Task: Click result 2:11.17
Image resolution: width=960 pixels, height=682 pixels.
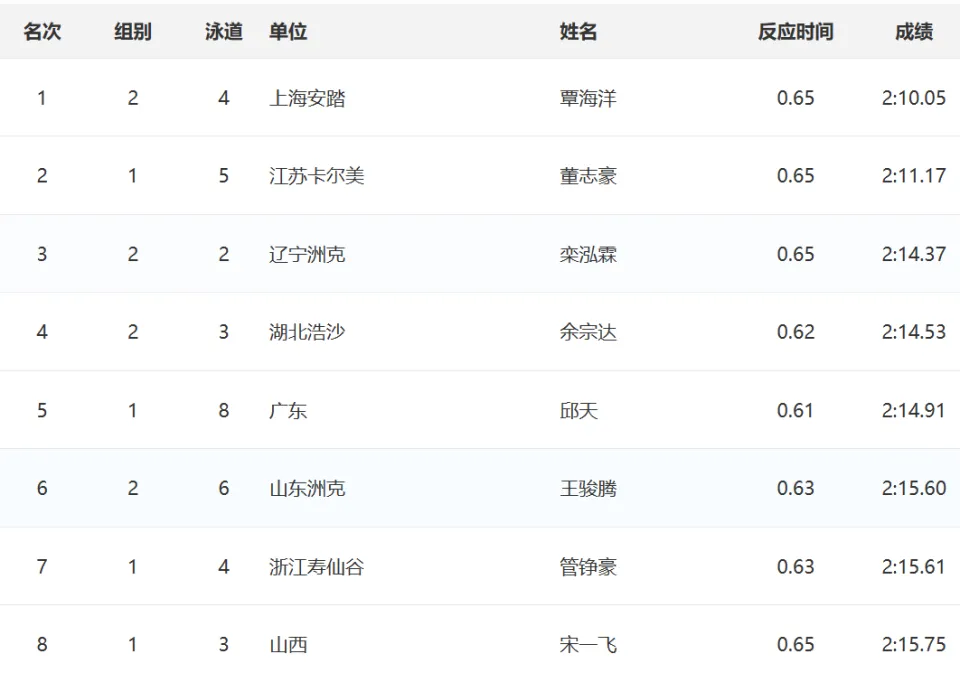Action: coord(913,176)
